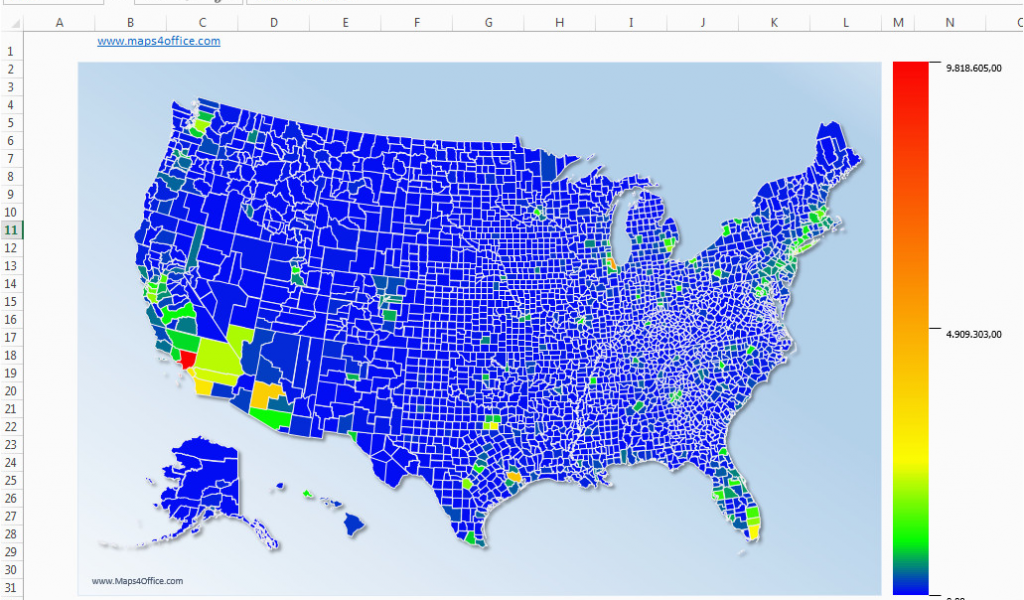Click the 9.818.605,00 legend label
1024x600 pixels.
973,68
